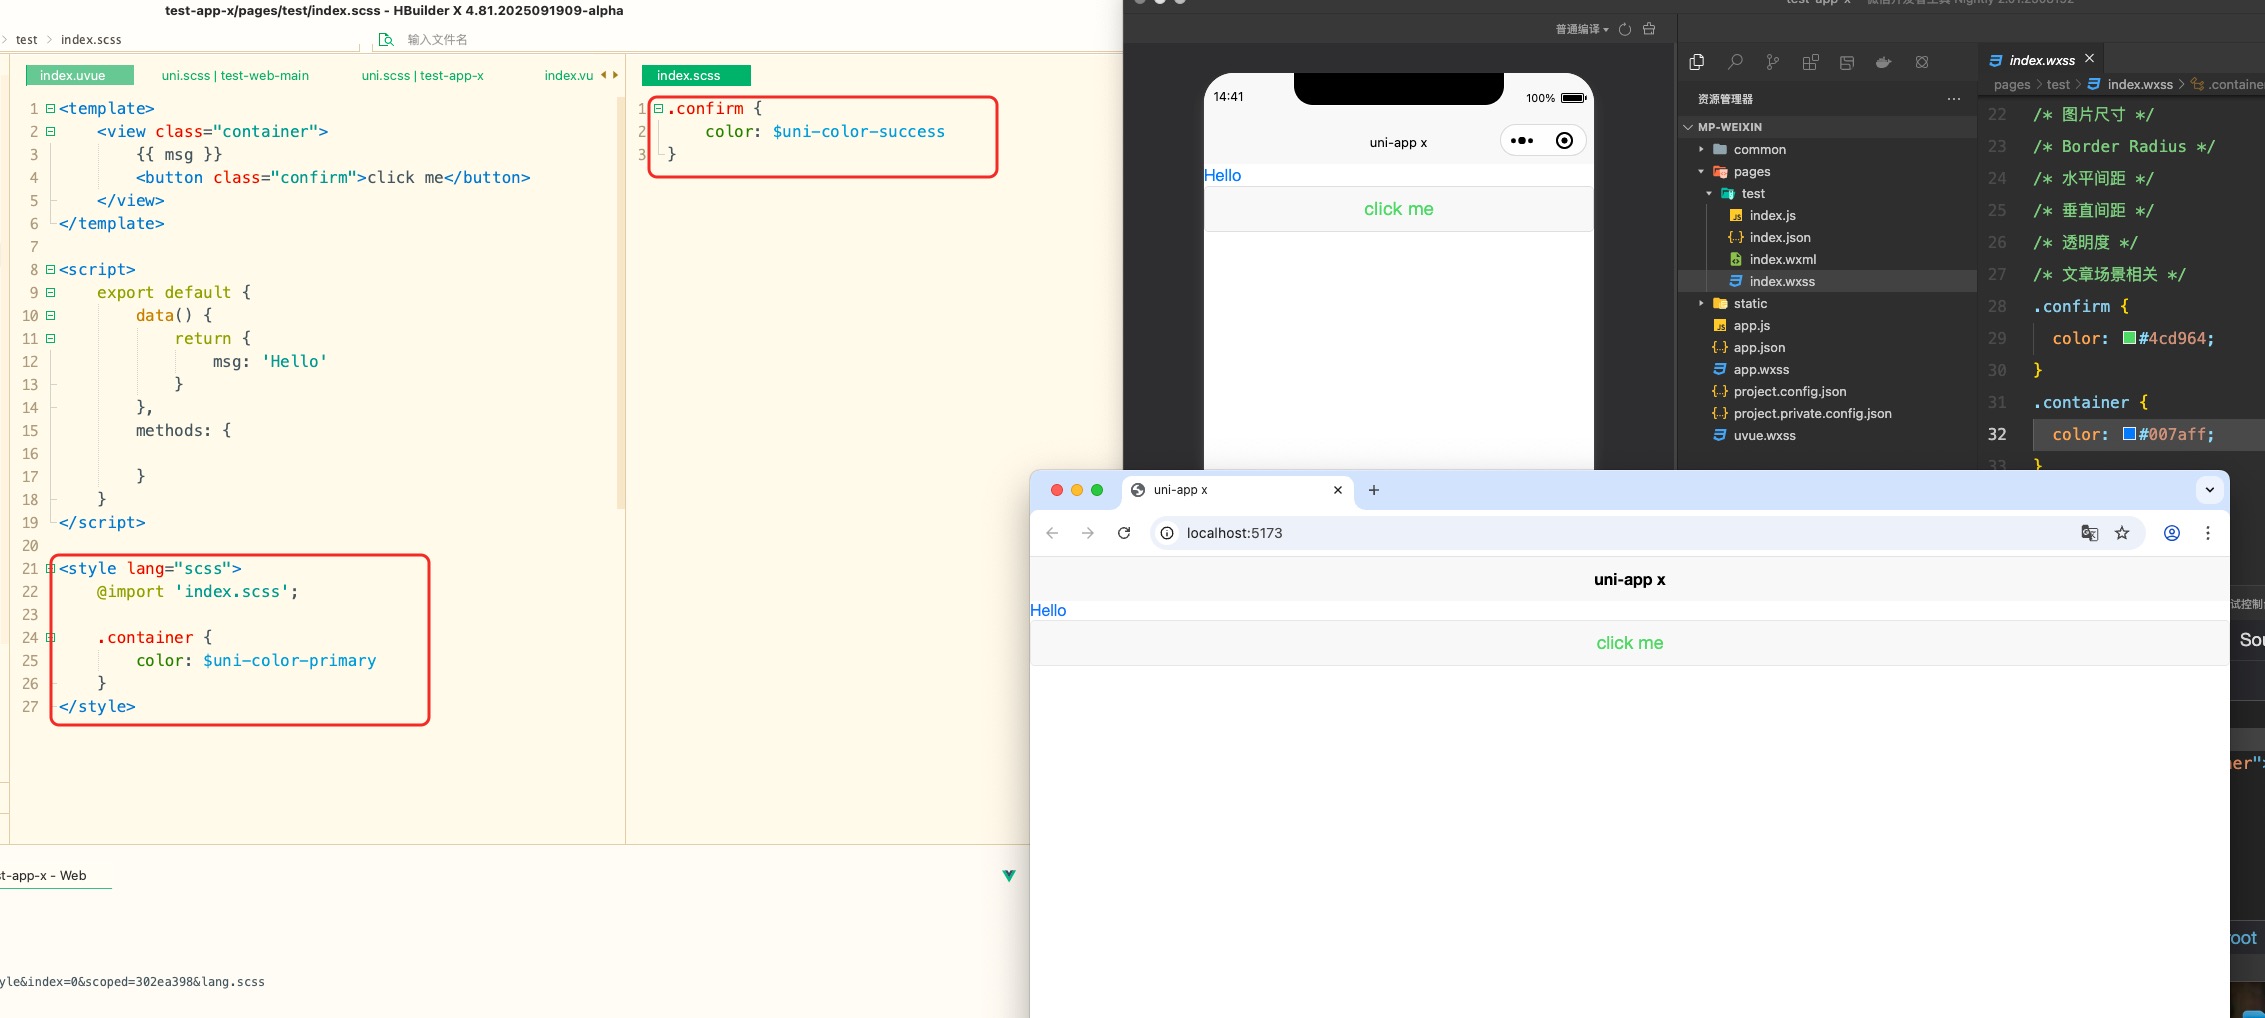Collapse the MP-WEIXIN project tree
This screenshot has height=1018, width=2265.
point(1689,127)
